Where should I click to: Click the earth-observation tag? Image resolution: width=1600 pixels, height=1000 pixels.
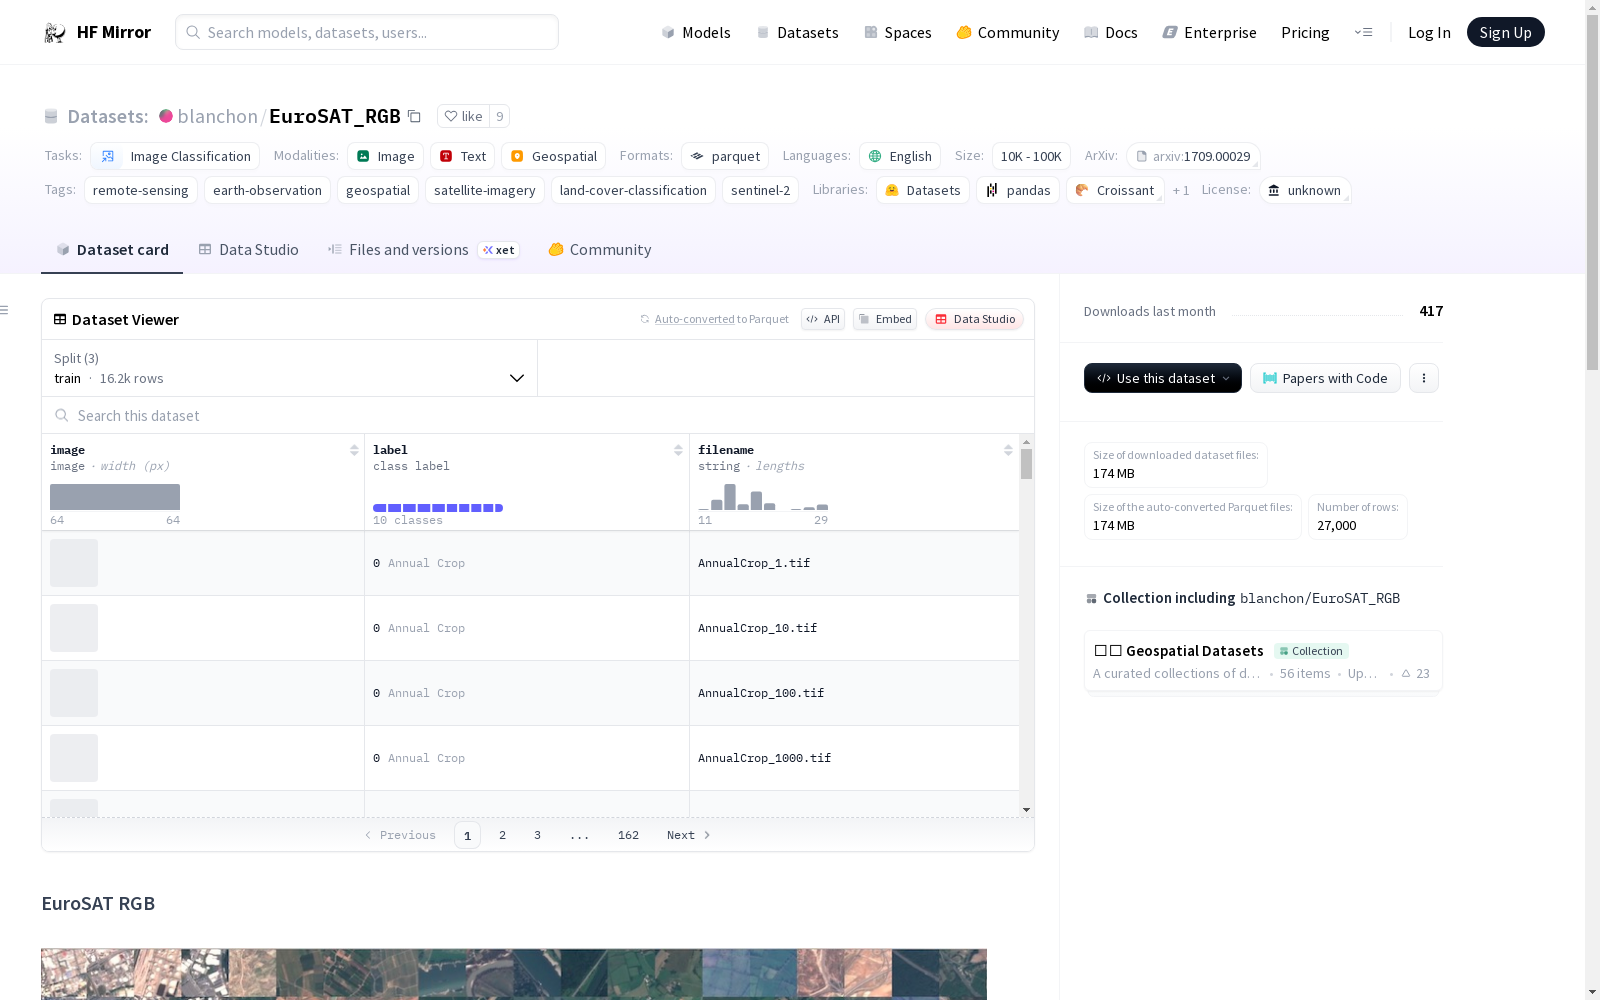tap(267, 190)
